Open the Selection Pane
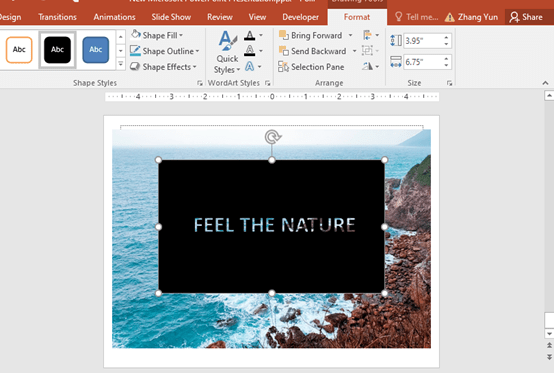Viewport: 554px width, 373px height. (x=311, y=67)
